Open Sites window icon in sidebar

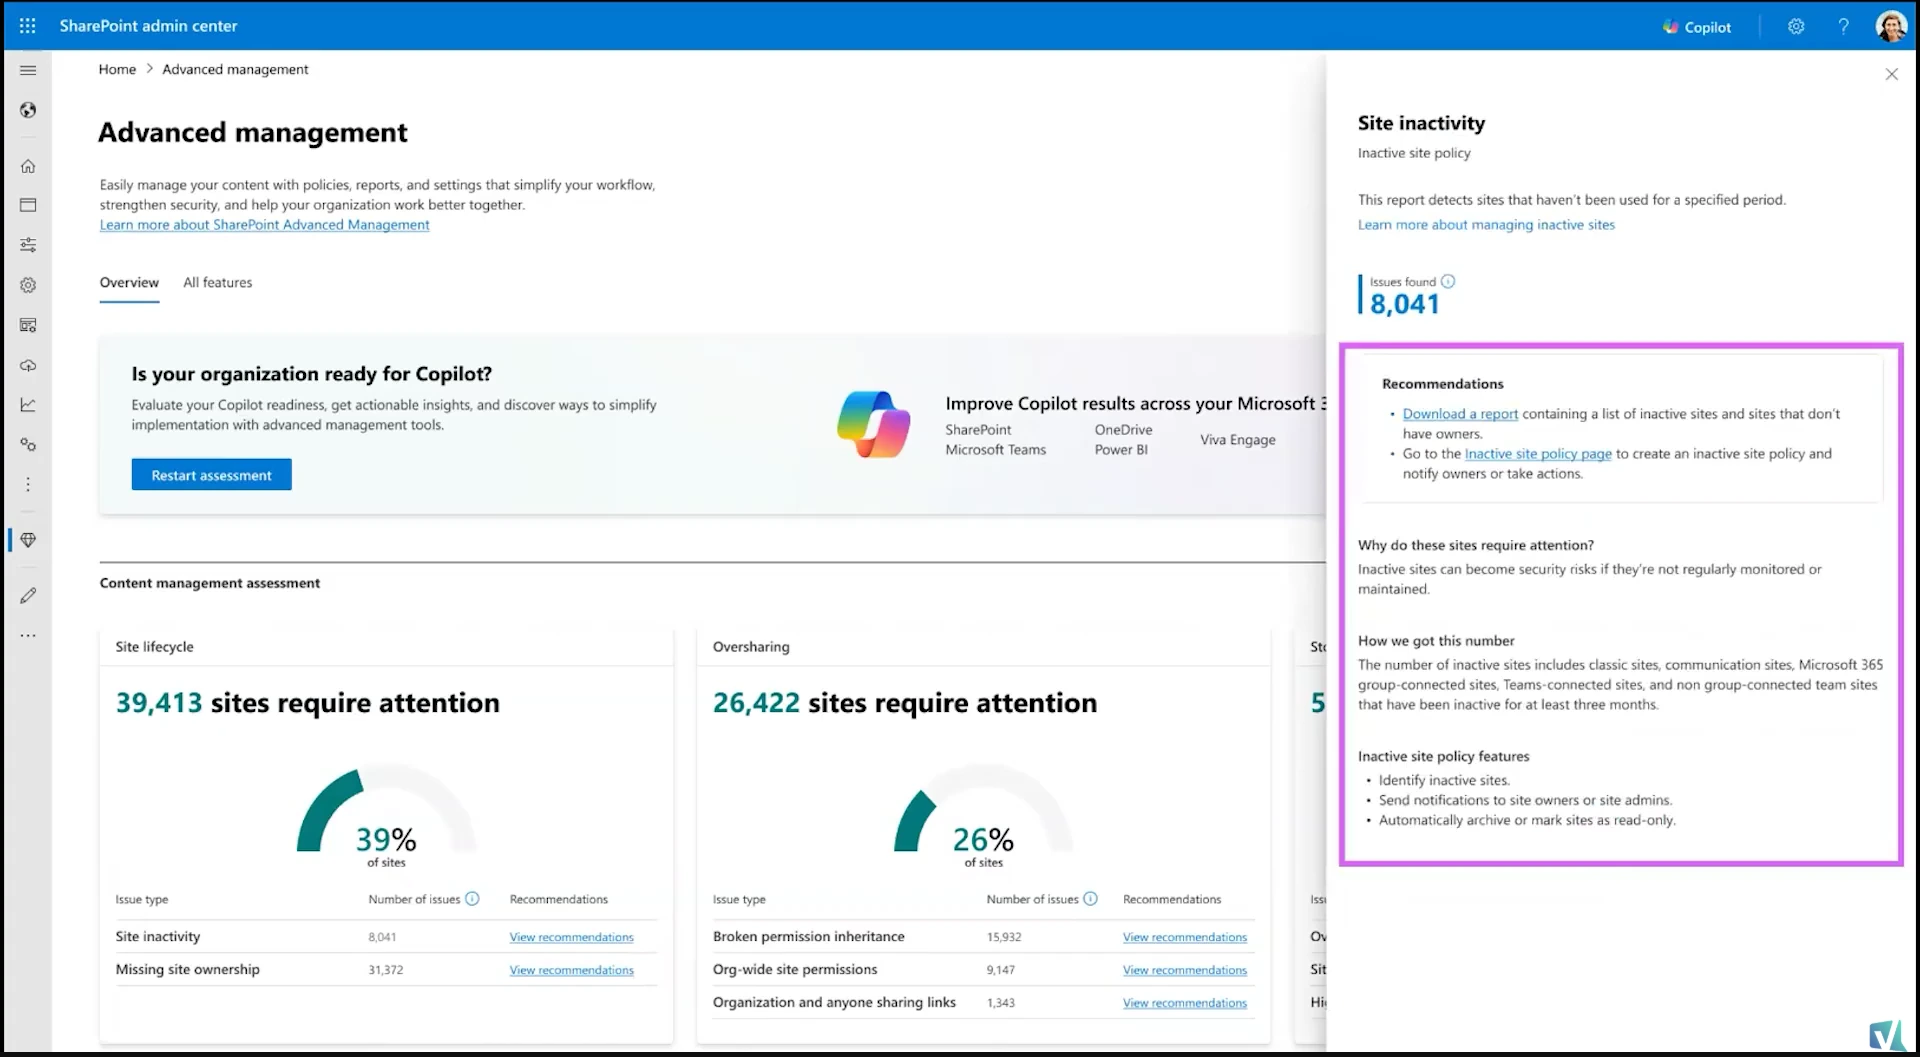point(28,205)
